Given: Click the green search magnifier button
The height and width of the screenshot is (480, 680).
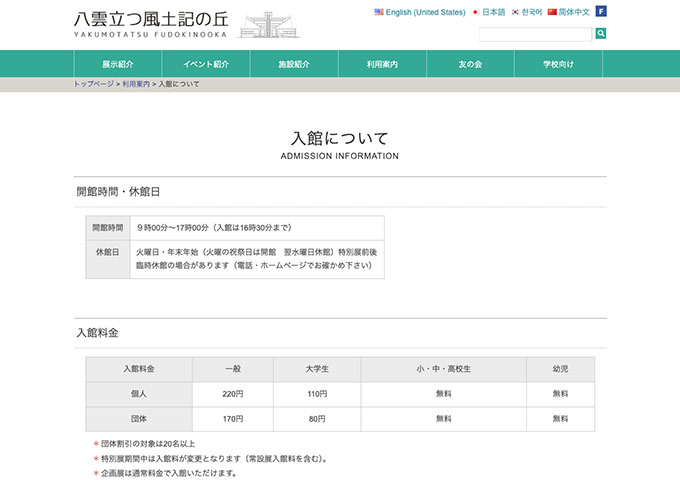Looking at the screenshot, I should (x=601, y=33).
